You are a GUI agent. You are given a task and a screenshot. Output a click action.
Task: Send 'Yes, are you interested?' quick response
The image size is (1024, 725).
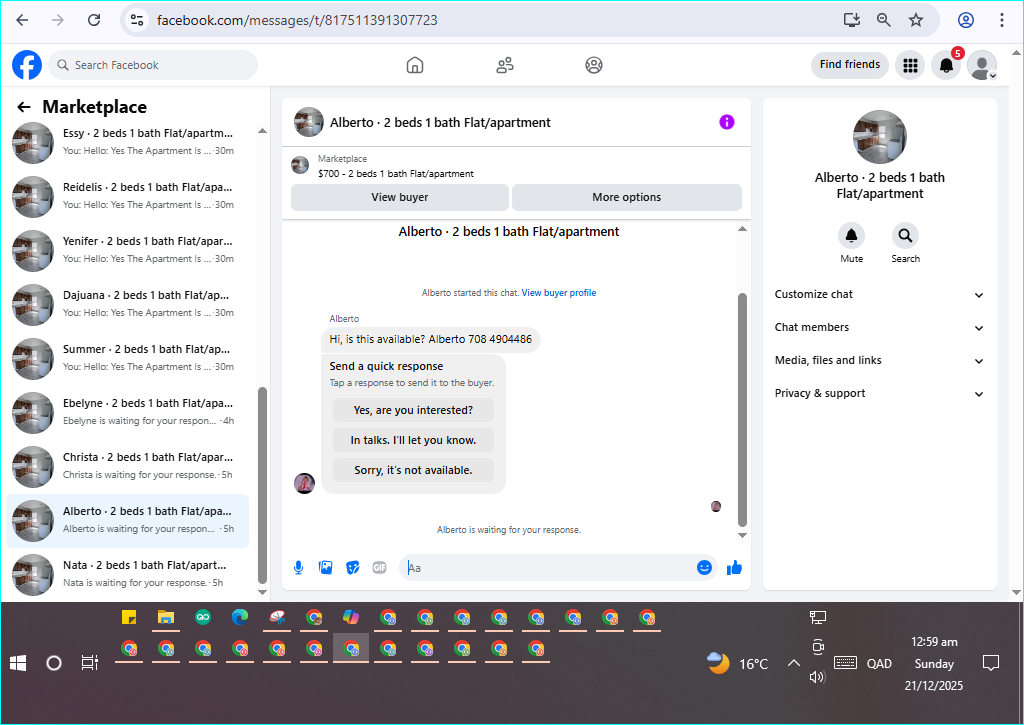pos(413,410)
